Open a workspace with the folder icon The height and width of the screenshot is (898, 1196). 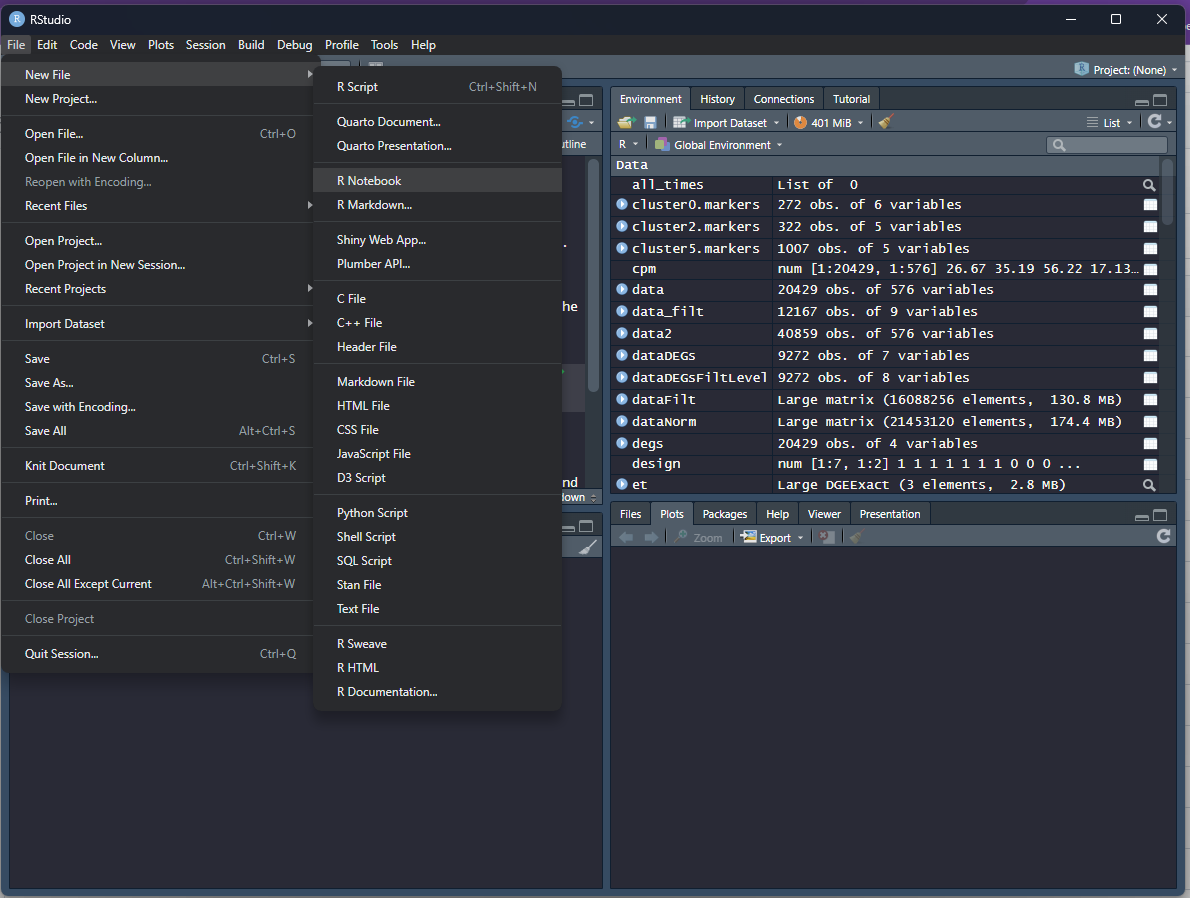pyautogui.click(x=625, y=121)
